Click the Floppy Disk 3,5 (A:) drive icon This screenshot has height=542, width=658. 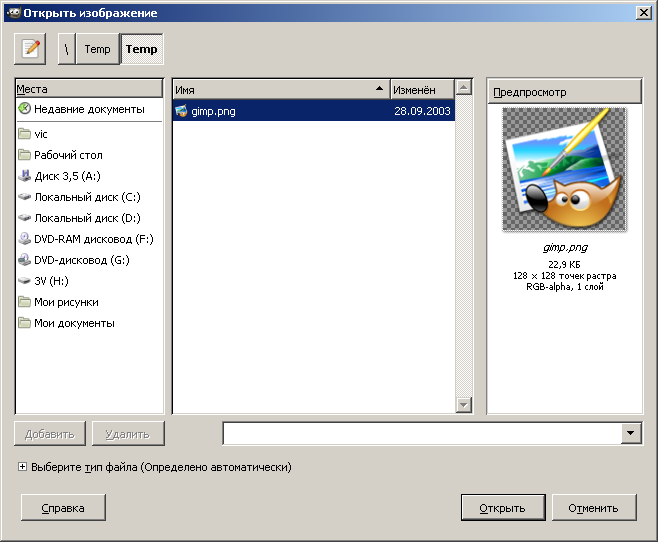[x=25, y=176]
